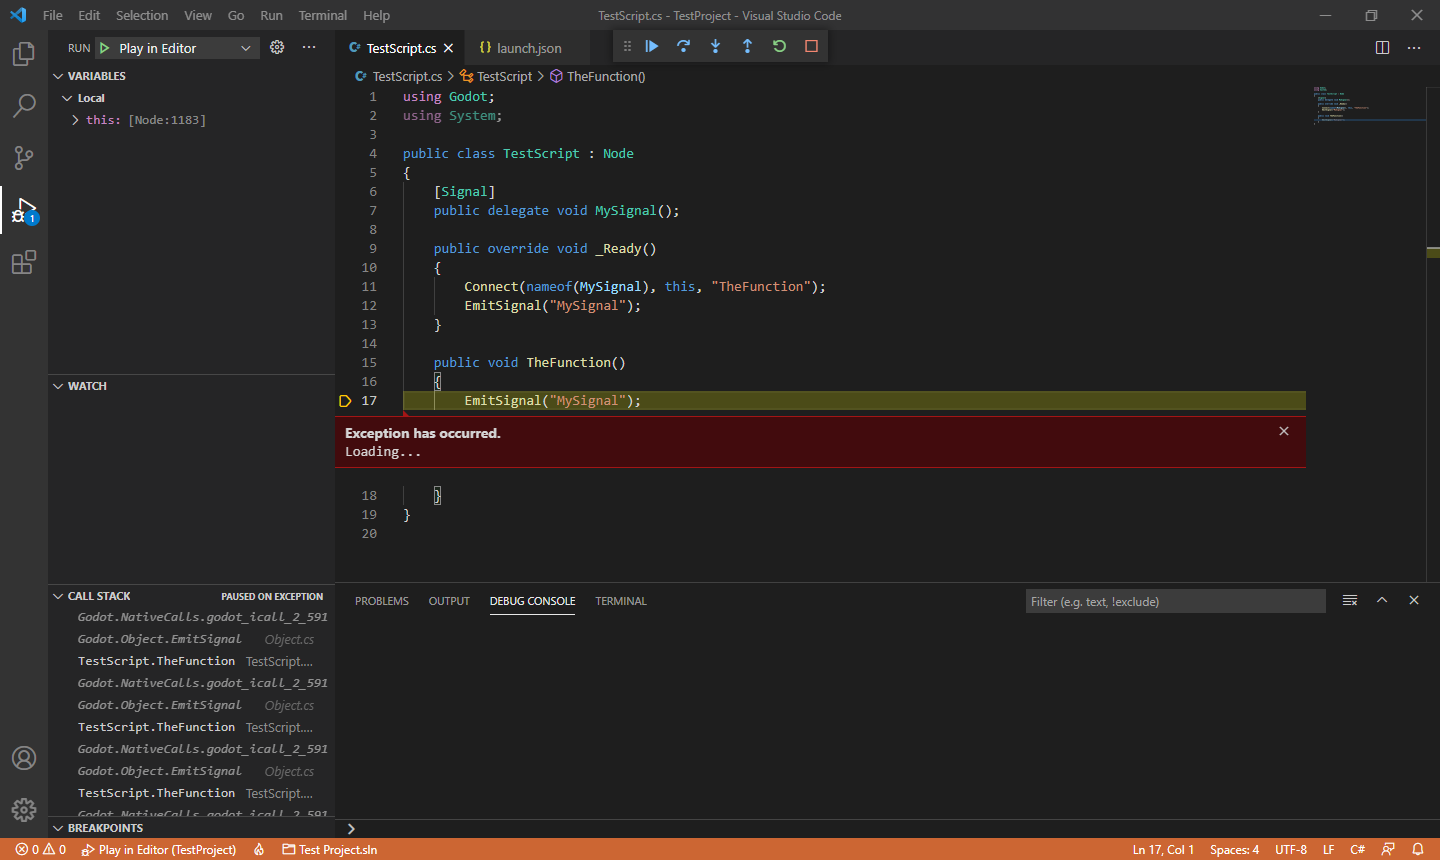1440x860 pixels.
Task: Click Play in Editor (TestProject) status item
Action: pos(159,849)
